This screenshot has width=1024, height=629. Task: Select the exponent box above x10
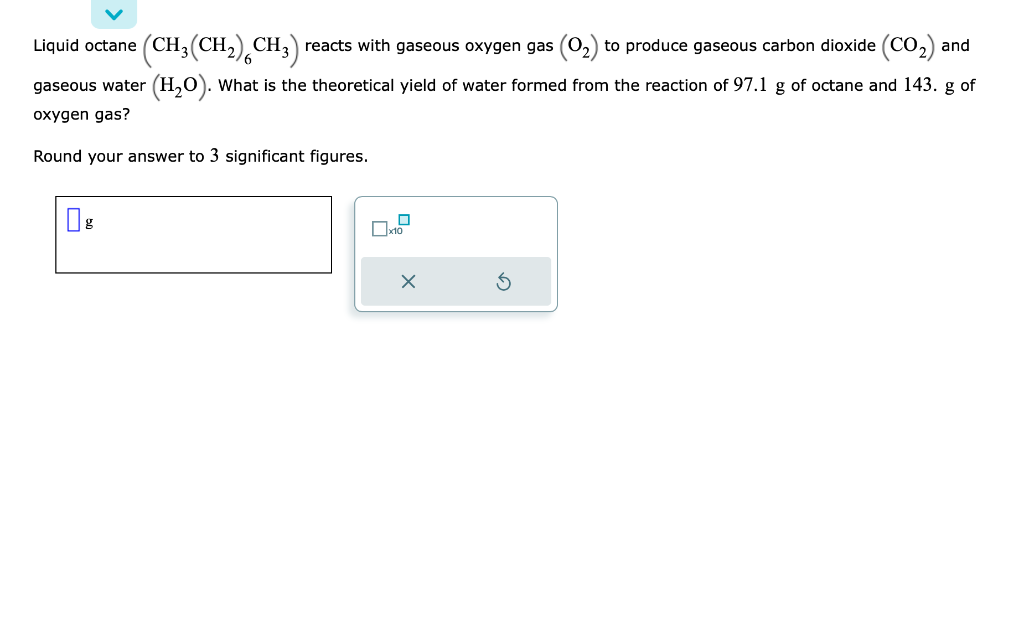tap(403, 219)
